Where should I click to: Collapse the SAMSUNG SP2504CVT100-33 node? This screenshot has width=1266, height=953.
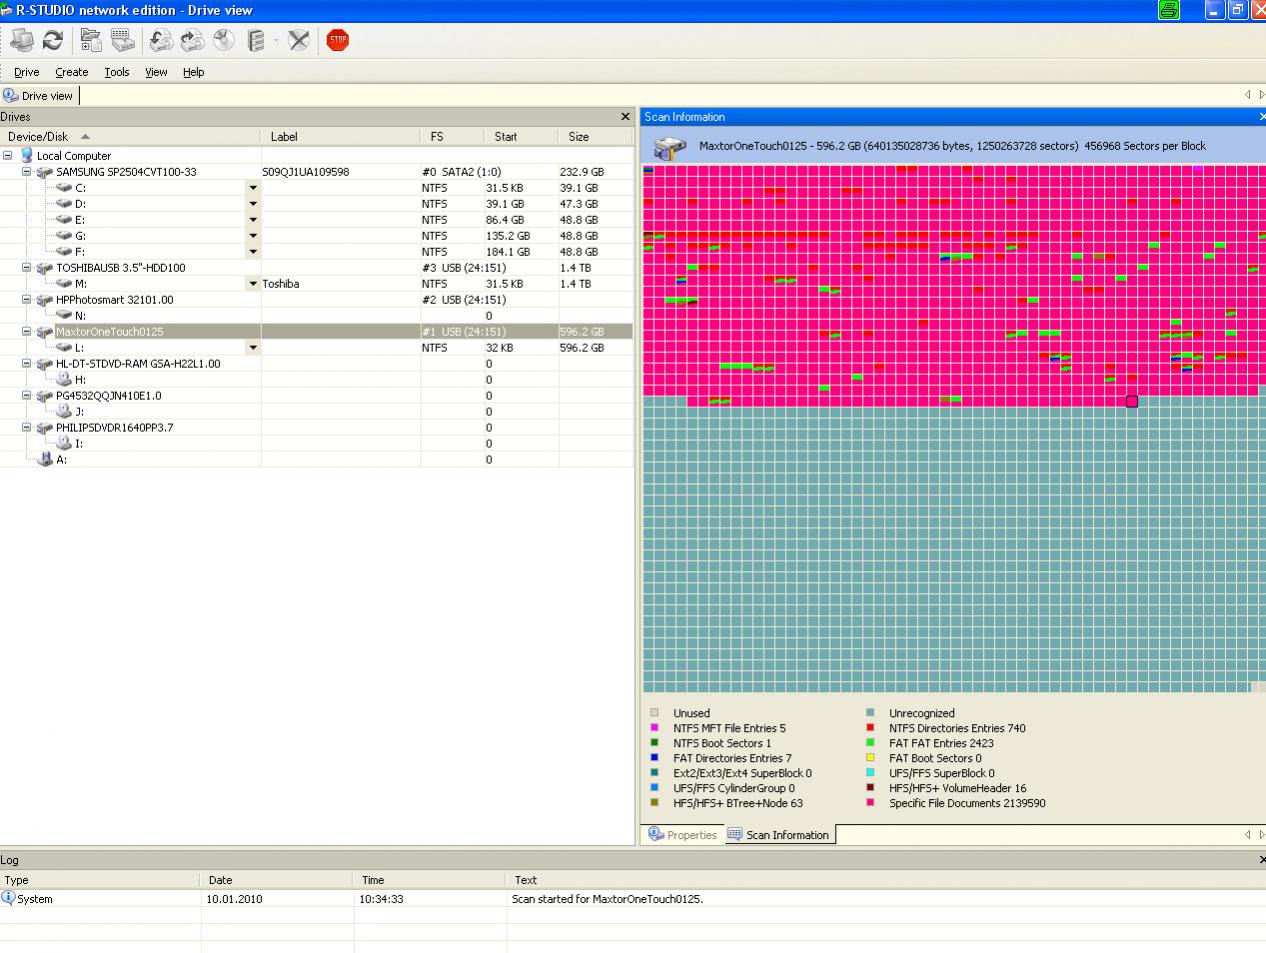[27, 172]
